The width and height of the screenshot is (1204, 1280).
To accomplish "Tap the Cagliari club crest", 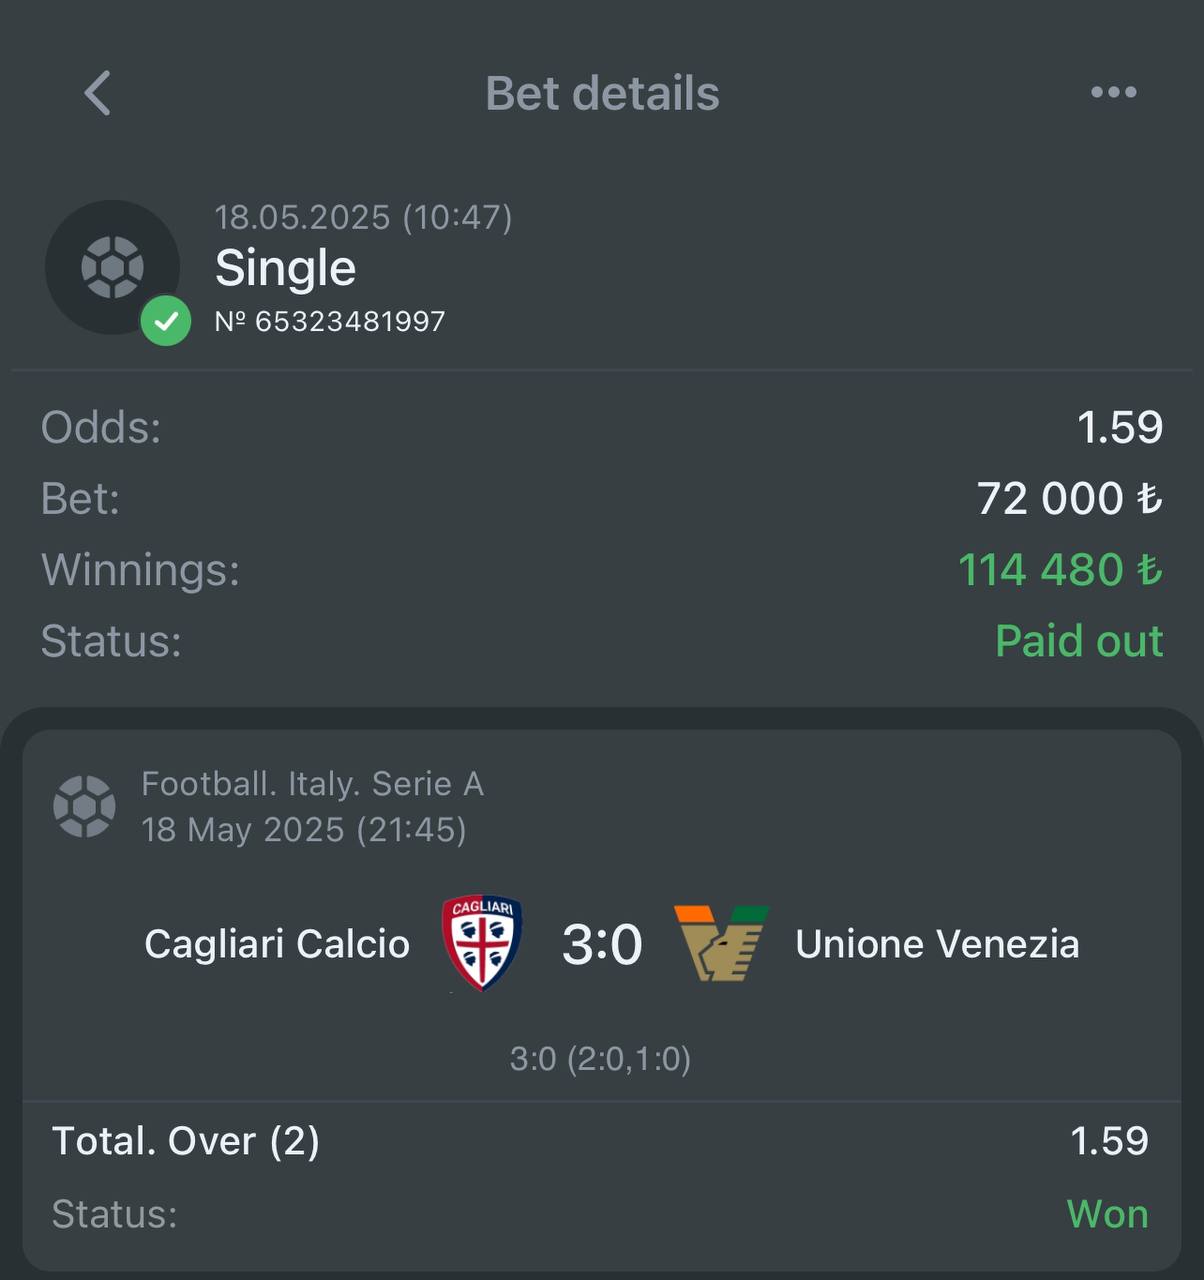I will (482, 943).
